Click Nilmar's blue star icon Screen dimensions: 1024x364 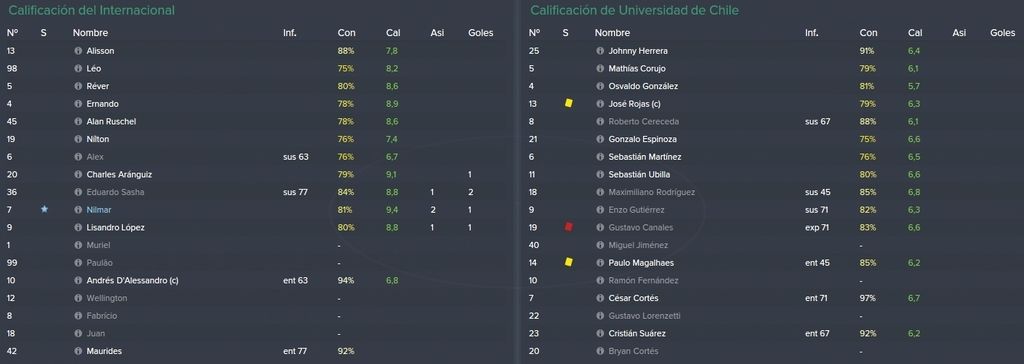(44, 209)
